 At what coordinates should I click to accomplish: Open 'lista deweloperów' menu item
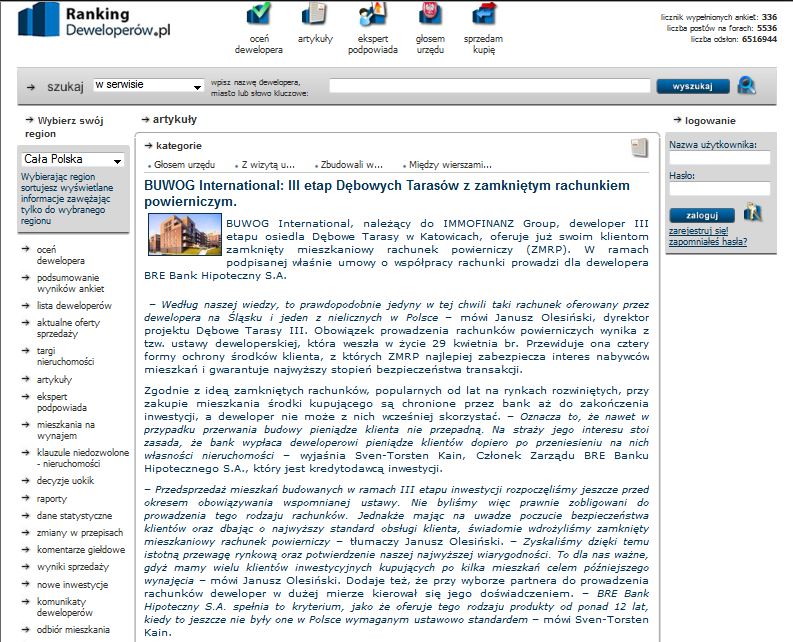[x=74, y=306]
